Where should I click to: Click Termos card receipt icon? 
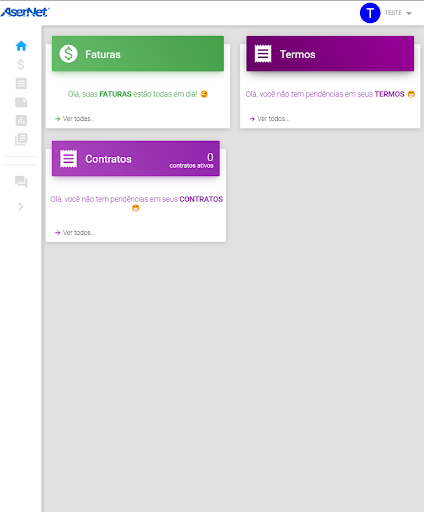(x=263, y=54)
